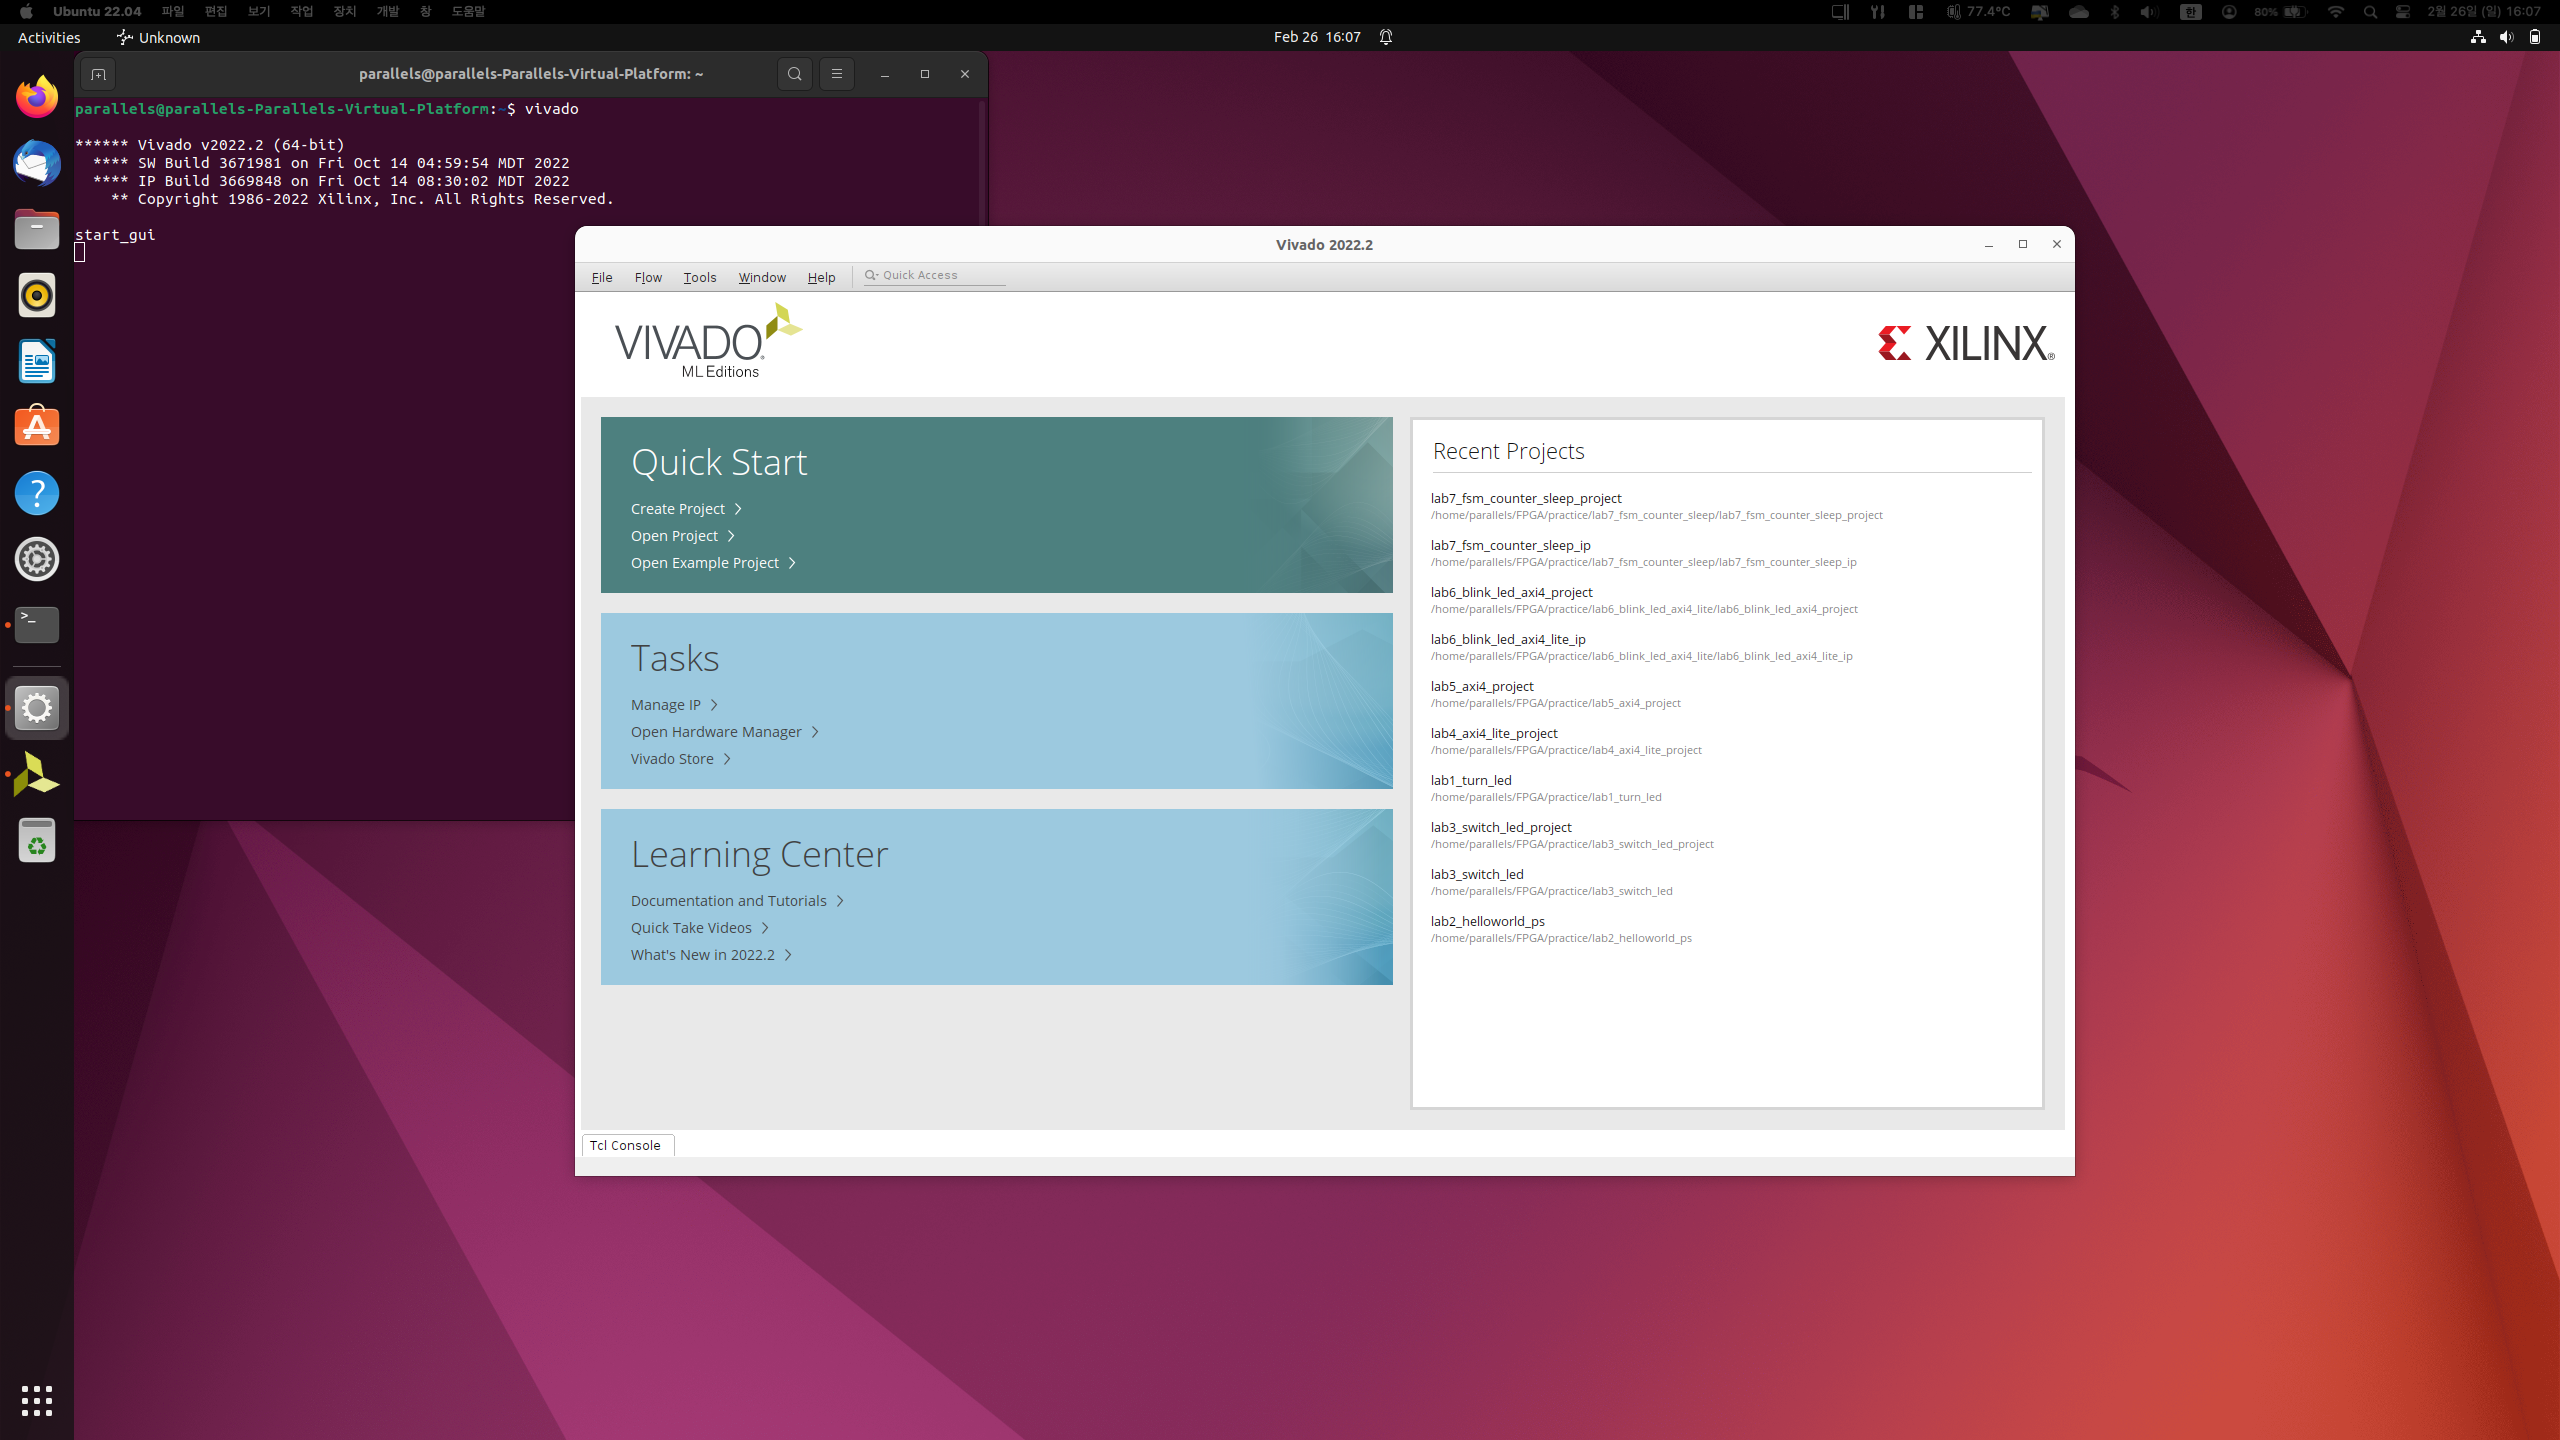Viewport: 2560px width, 1440px height.
Task: Click the Wi-Fi icon in Mac menu bar
Action: (x=2336, y=11)
